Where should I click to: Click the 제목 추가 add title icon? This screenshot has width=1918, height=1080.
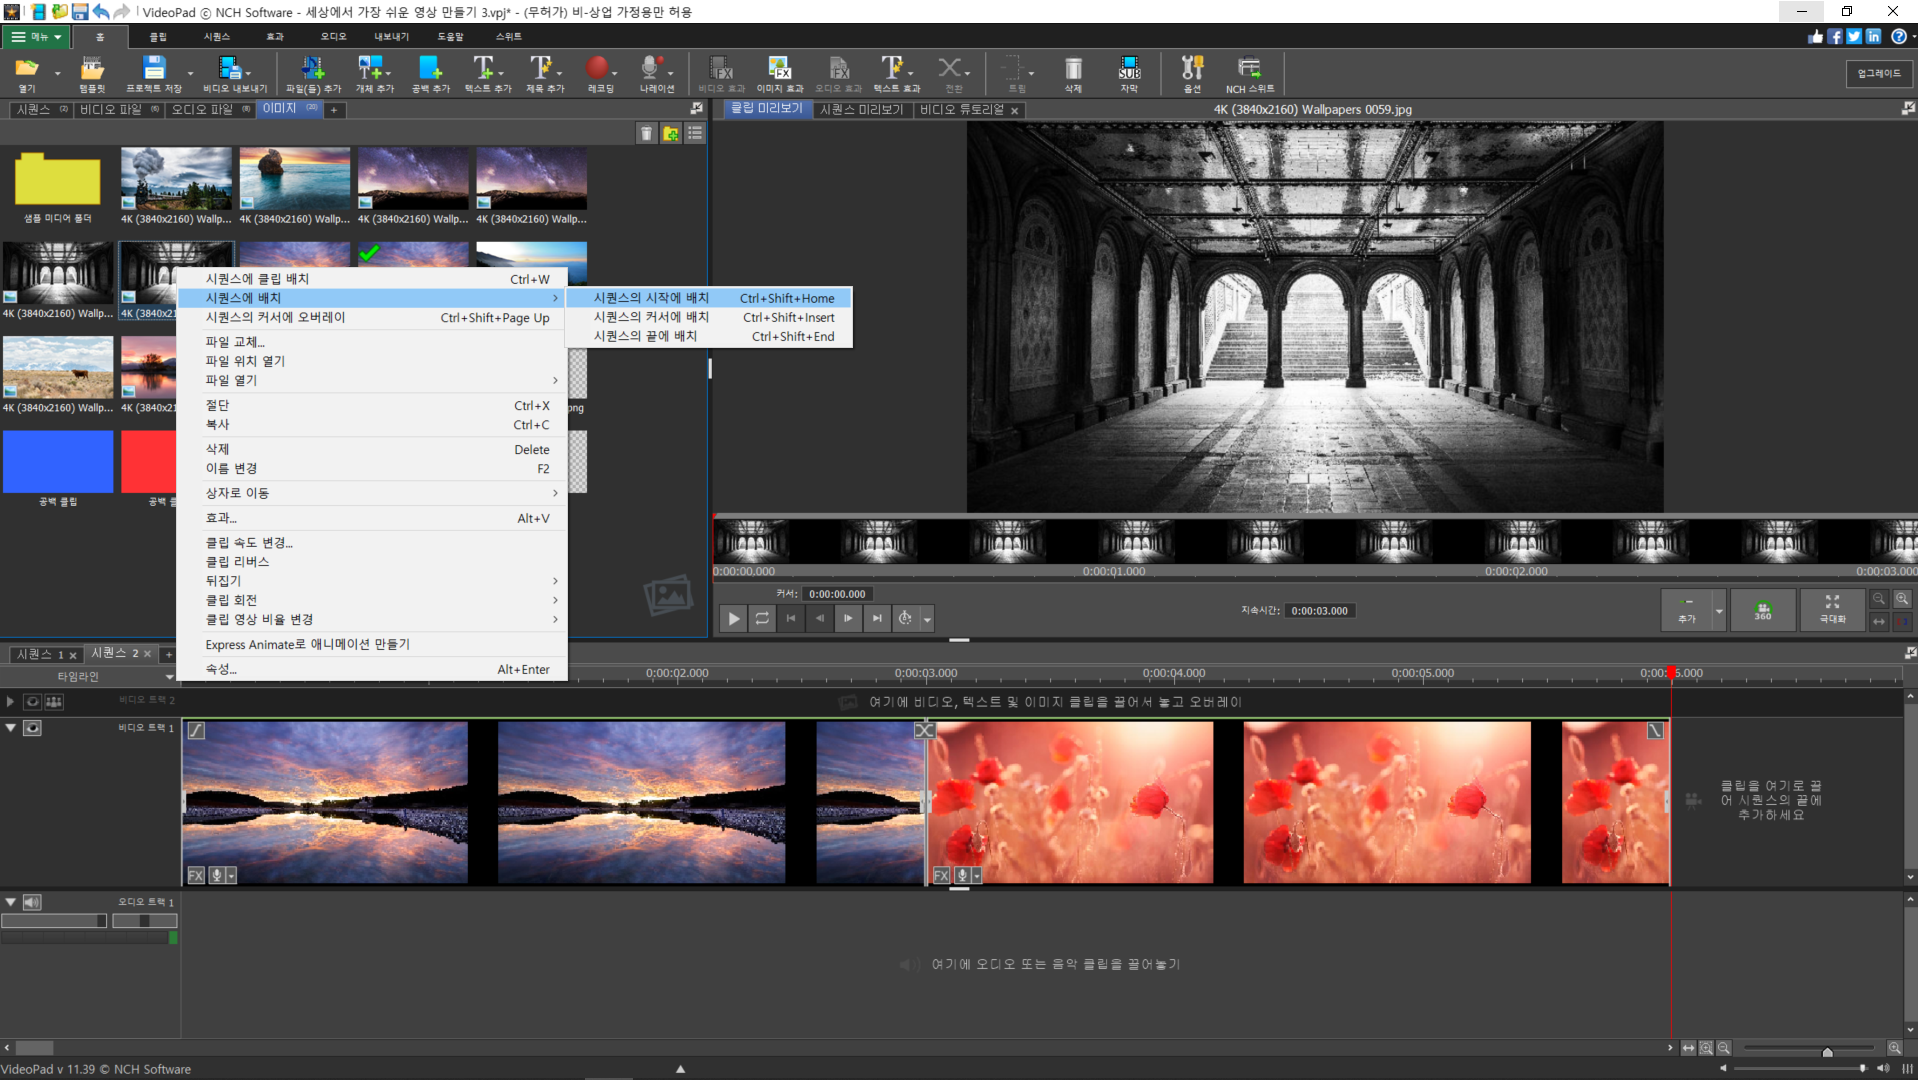[x=541, y=68]
